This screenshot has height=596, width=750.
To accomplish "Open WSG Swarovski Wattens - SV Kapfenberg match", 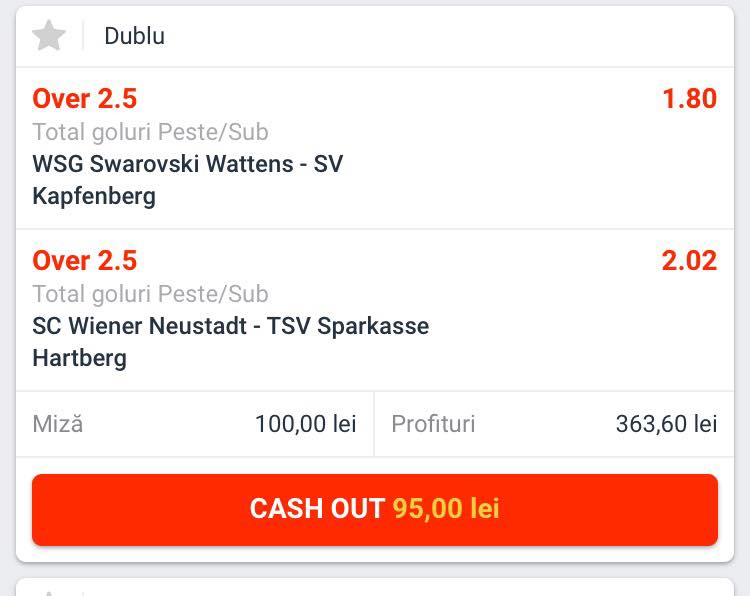I will pos(188,180).
